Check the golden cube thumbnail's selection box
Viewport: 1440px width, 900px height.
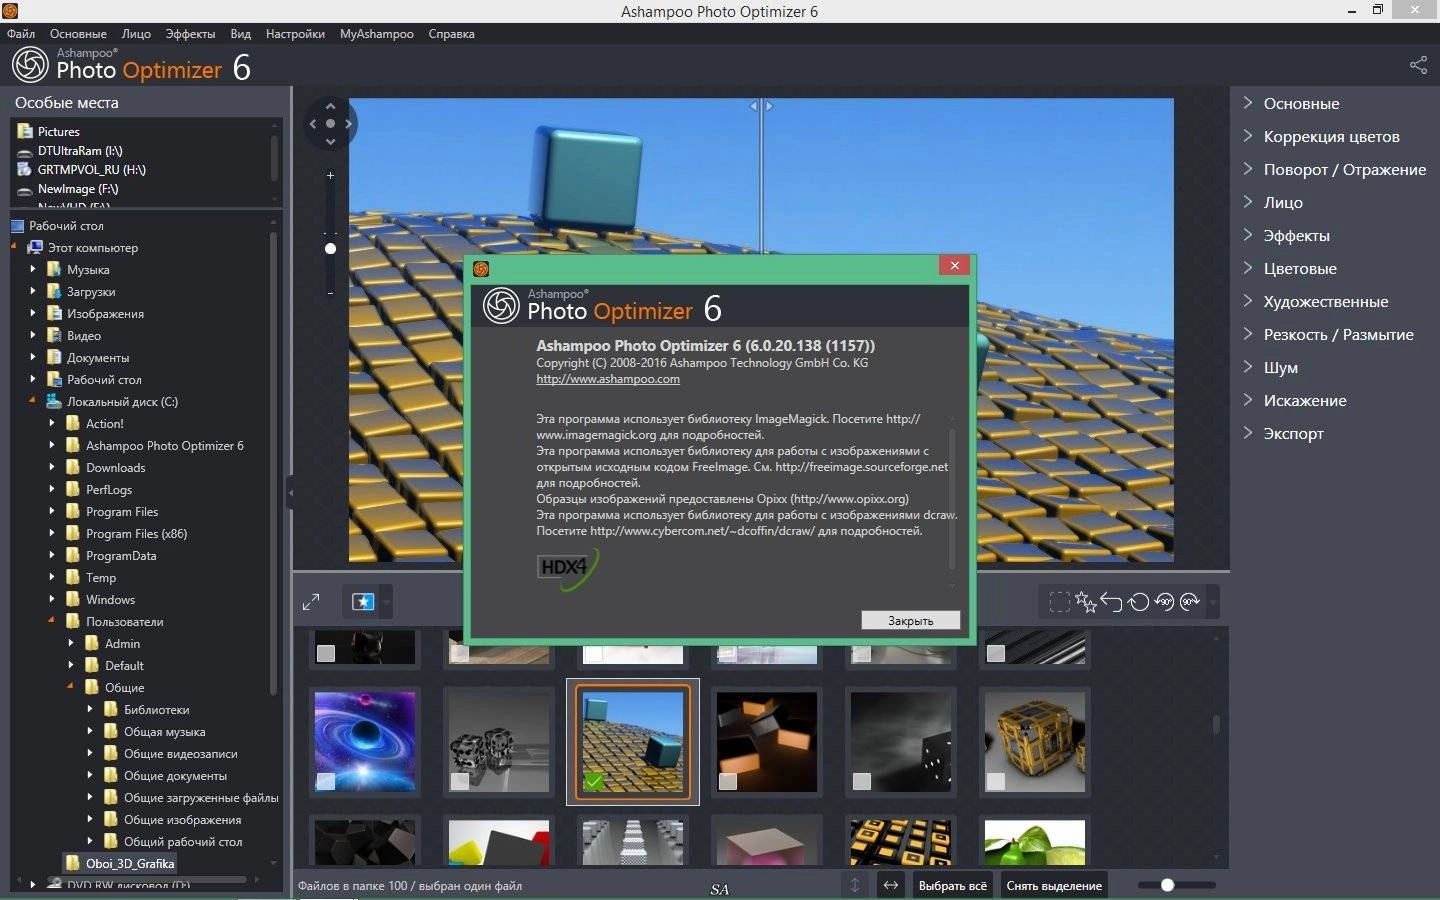996,782
